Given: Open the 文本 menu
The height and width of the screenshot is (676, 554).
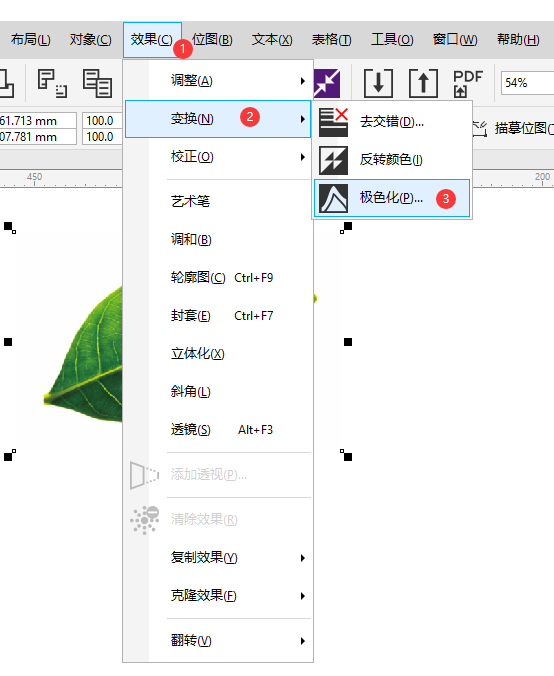Looking at the screenshot, I should click(272, 40).
